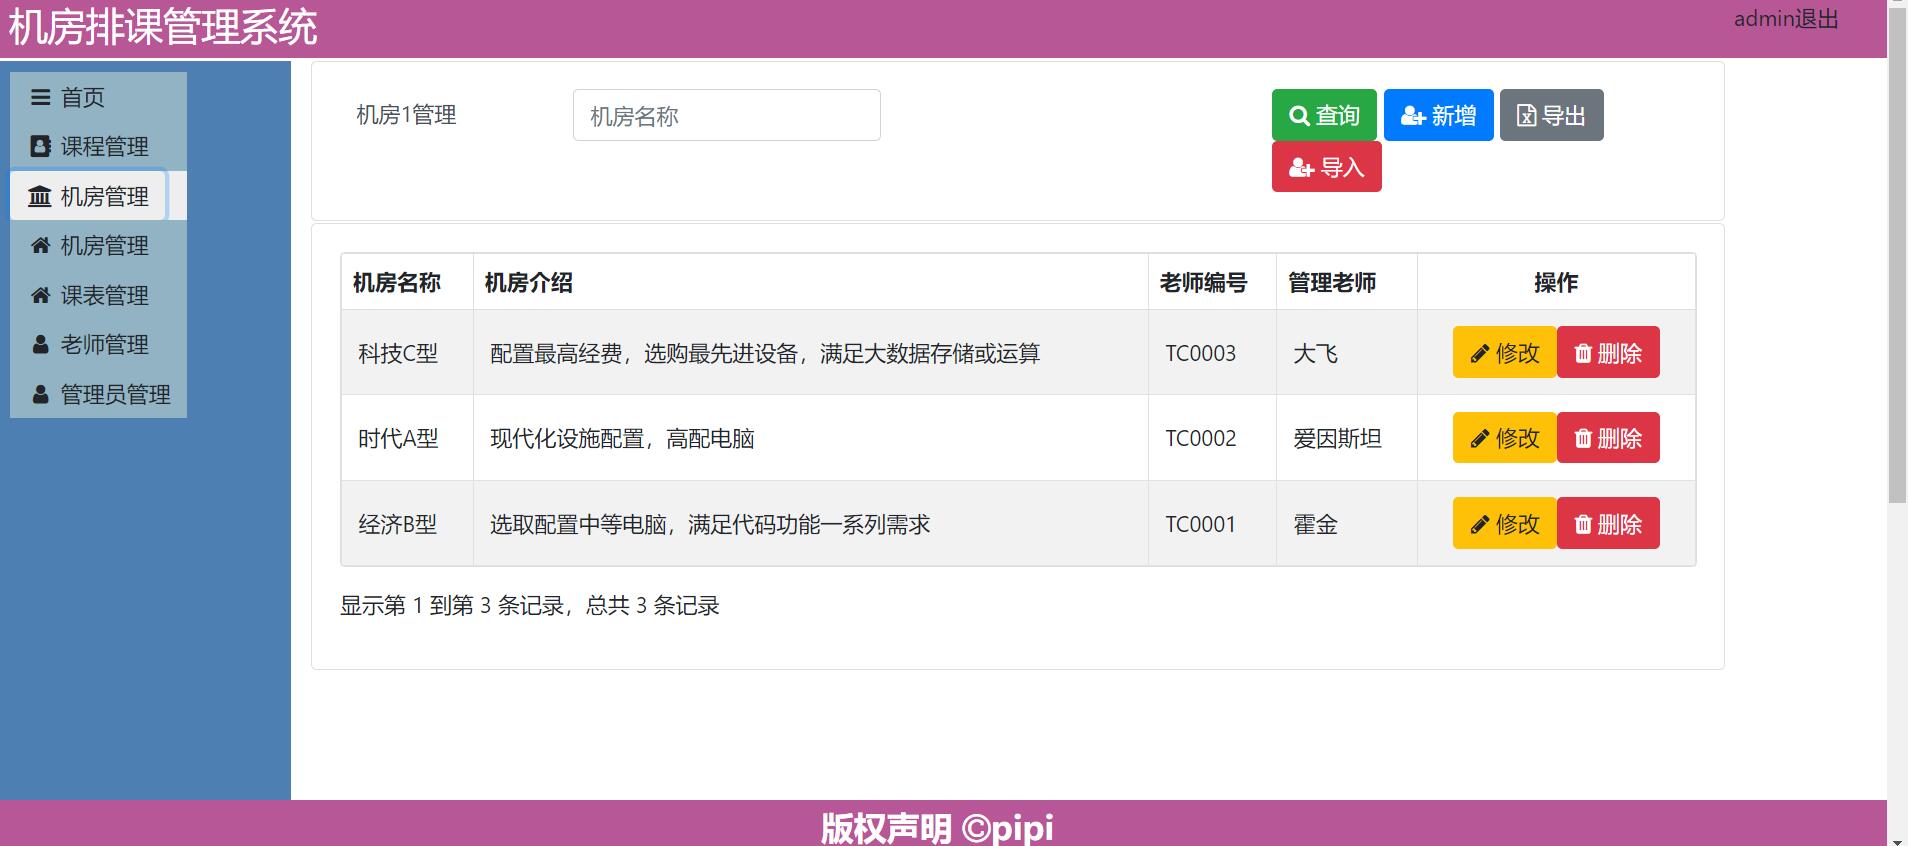The height and width of the screenshot is (846, 1908).
Task: Click the gray 导出 button
Action: click(x=1551, y=115)
